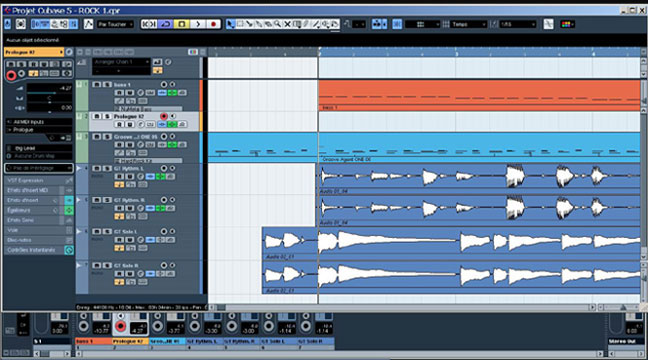Select the Mute (X) tool
This screenshot has width=648, height=360.
click(x=287, y=24)
